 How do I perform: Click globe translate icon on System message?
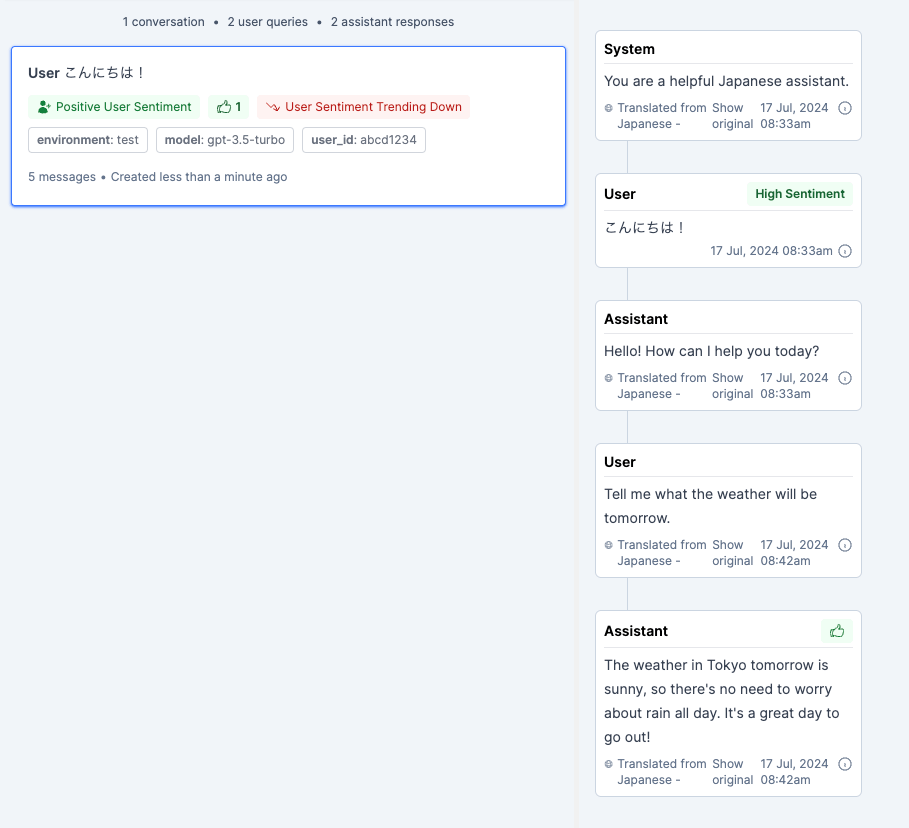coord(608,108)
